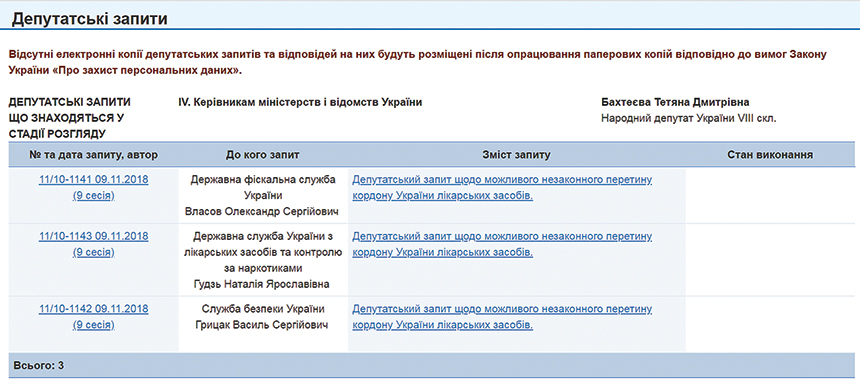Open request content link for Служба безпеки України

pos(502,317)
